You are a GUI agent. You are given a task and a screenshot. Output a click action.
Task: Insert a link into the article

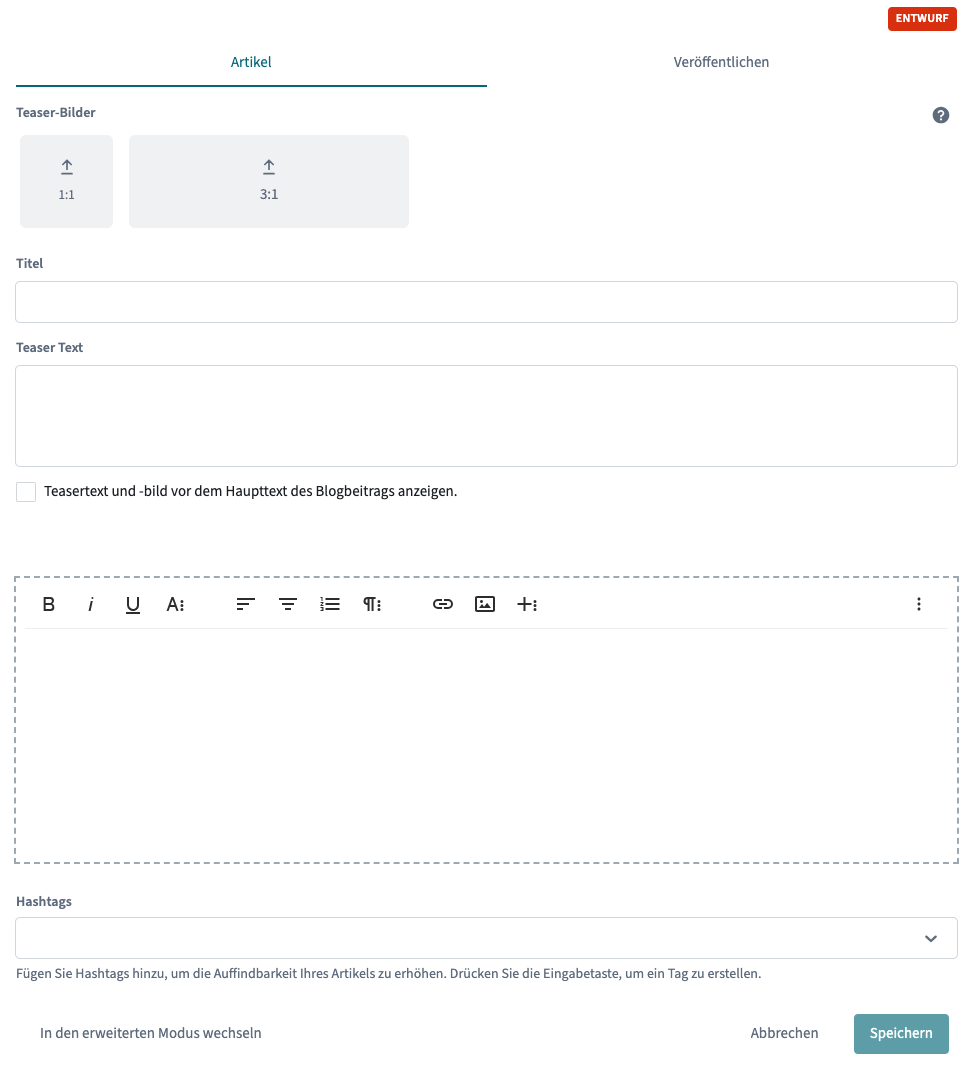pos(443,604)
